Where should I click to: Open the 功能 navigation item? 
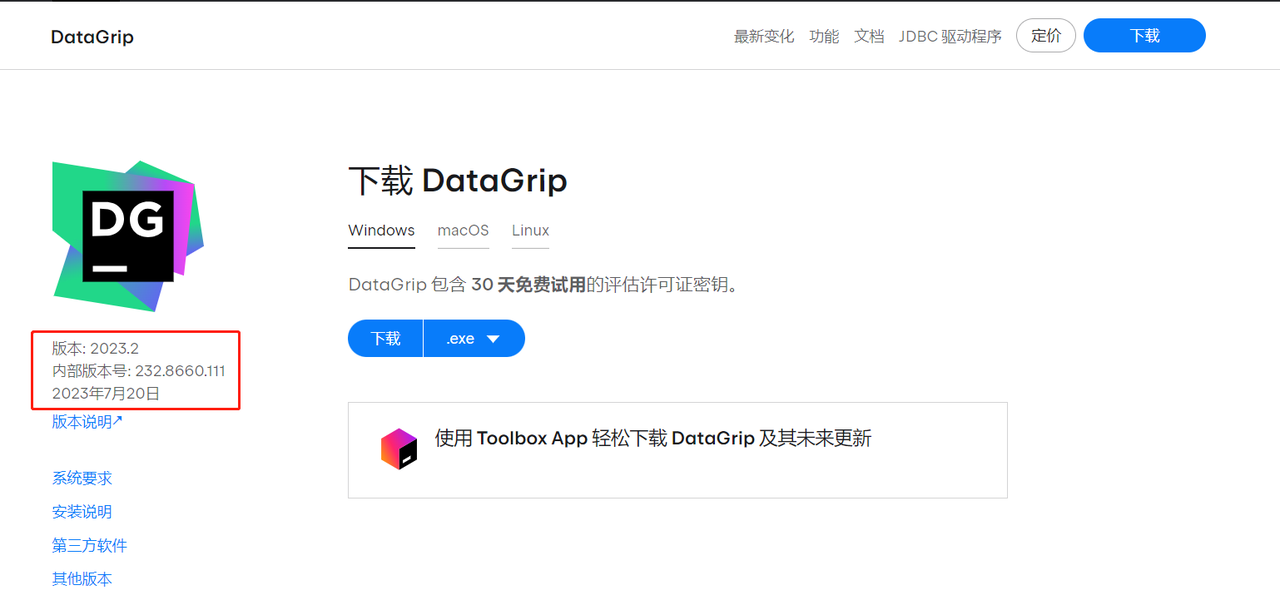point(824,36)
